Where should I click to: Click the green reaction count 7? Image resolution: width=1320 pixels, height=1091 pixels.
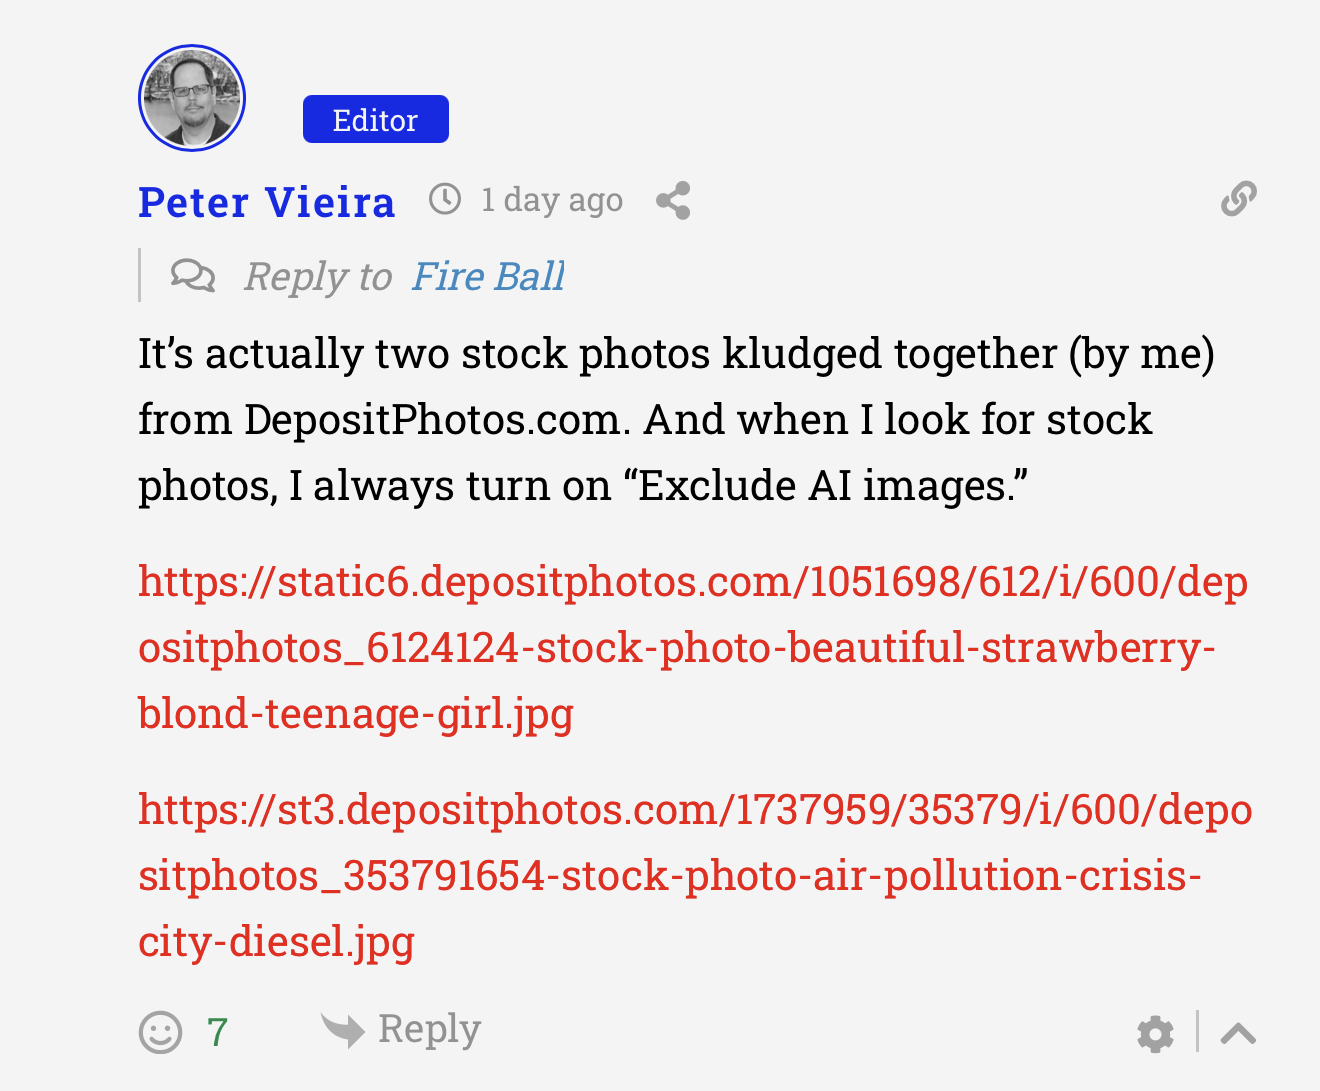pyautogui.click(x=217, y=1032)
